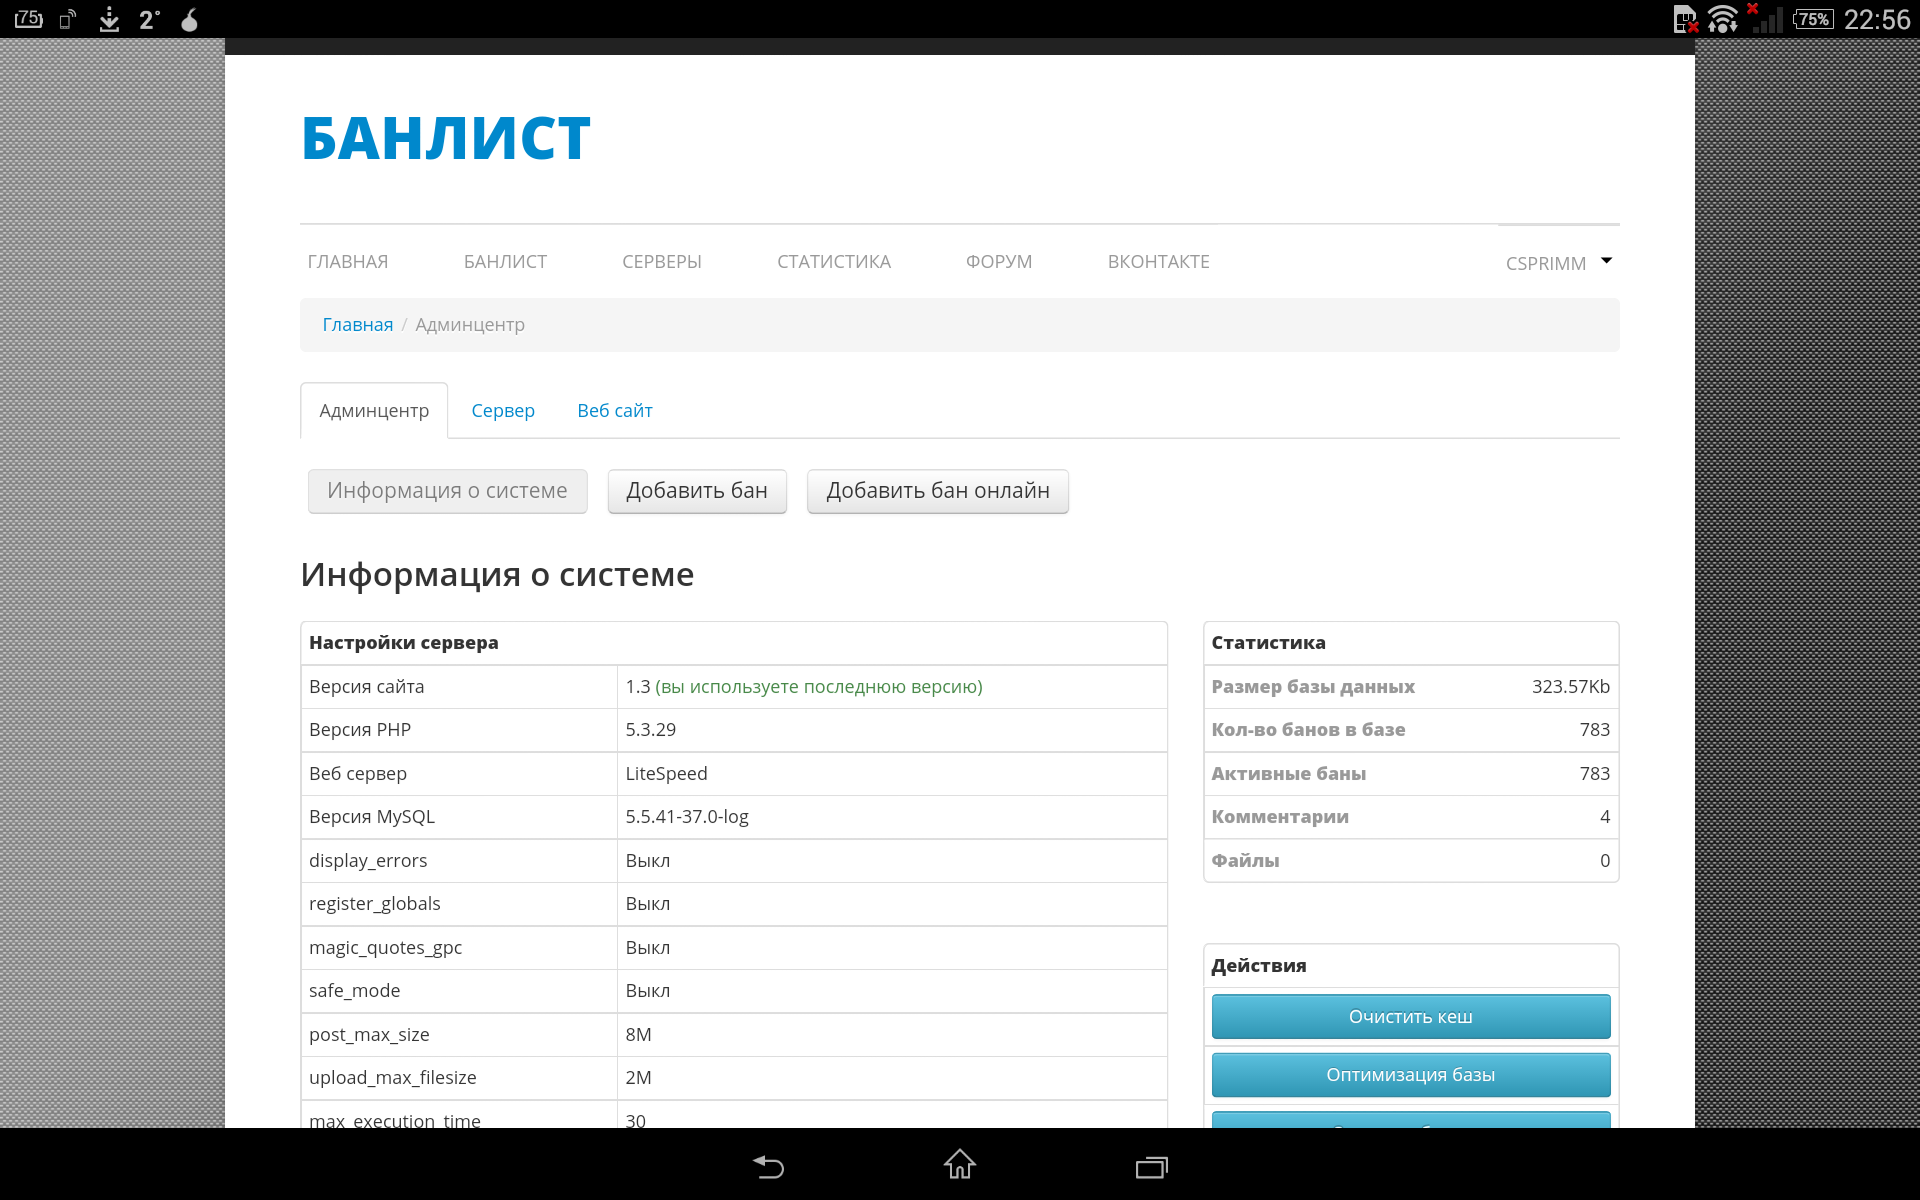Image resolution: width=1920 pixels, height=1200 pixels.
Task: Select the Админцентр tab
Action: [x=374, y=411]
